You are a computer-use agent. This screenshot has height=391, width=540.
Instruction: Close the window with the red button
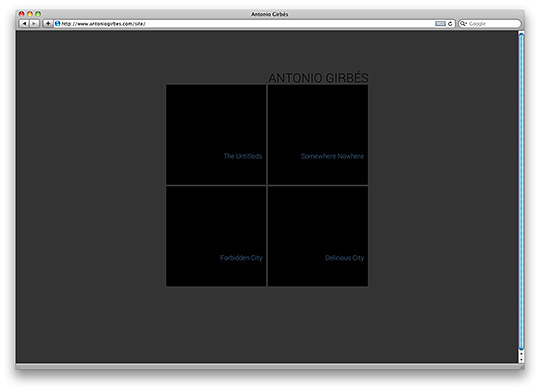coord(21,14)
